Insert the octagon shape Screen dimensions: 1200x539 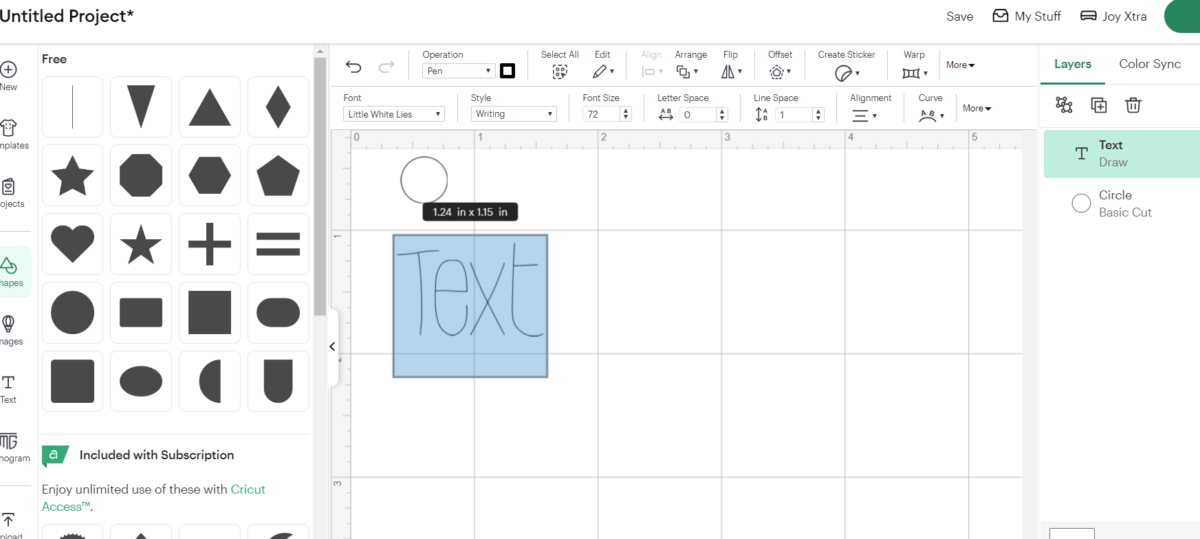click(141, 176)
